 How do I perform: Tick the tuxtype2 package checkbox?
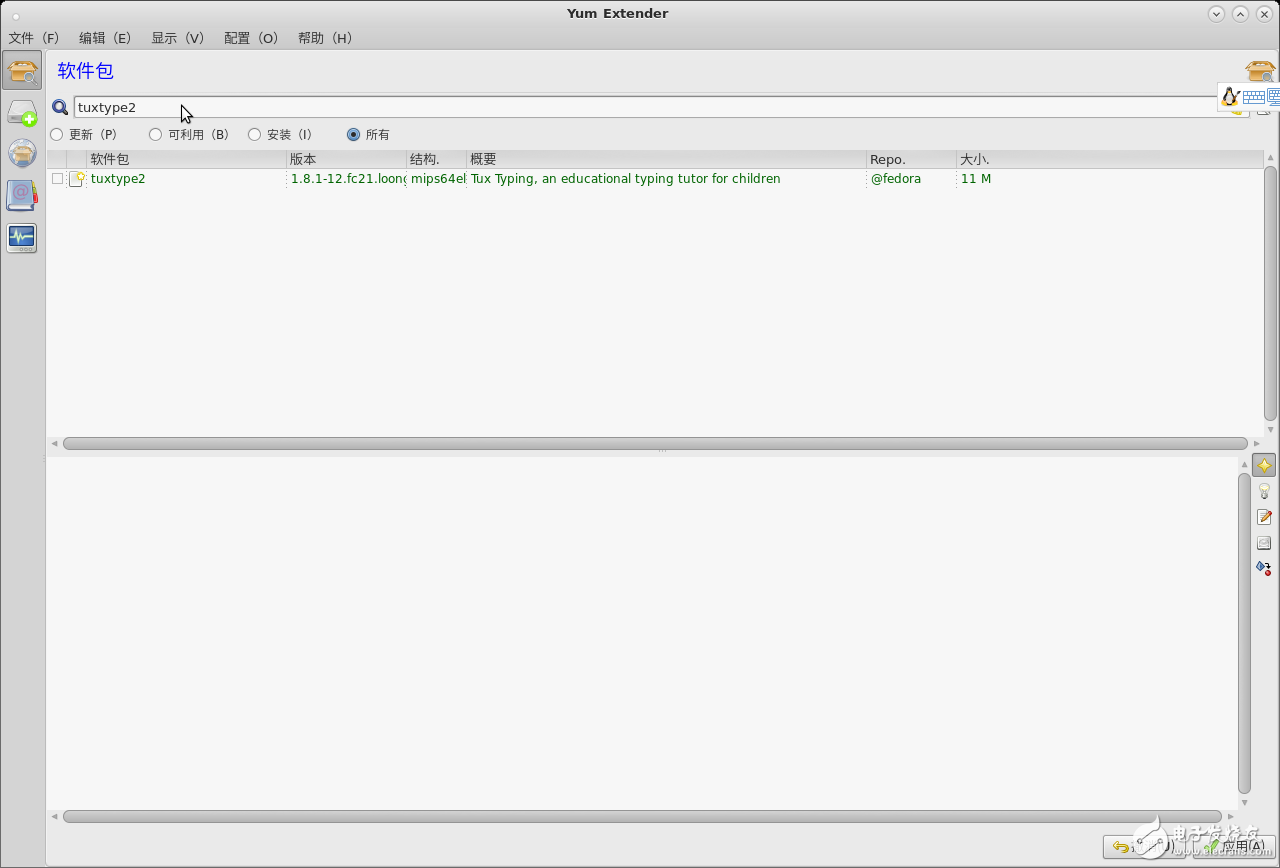(58, 179)
